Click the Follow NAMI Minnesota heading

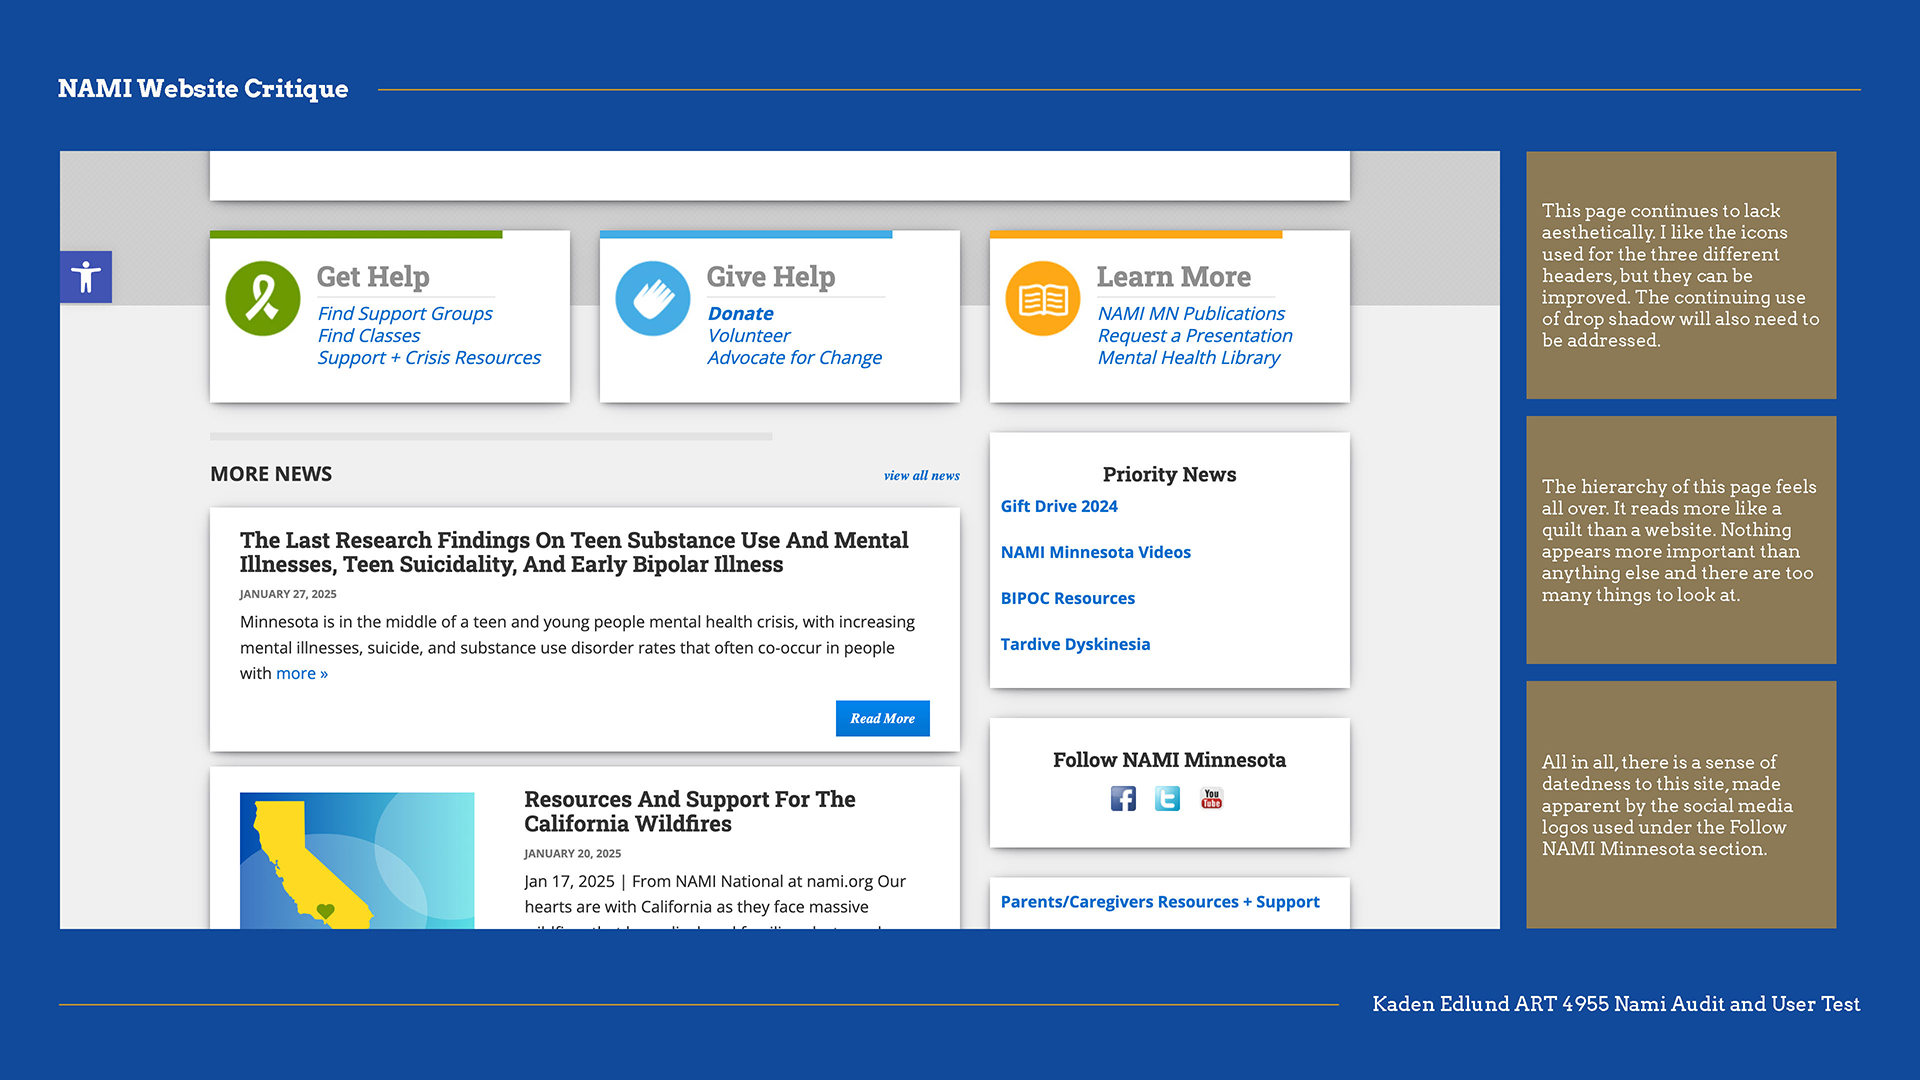coord(1170,760)
